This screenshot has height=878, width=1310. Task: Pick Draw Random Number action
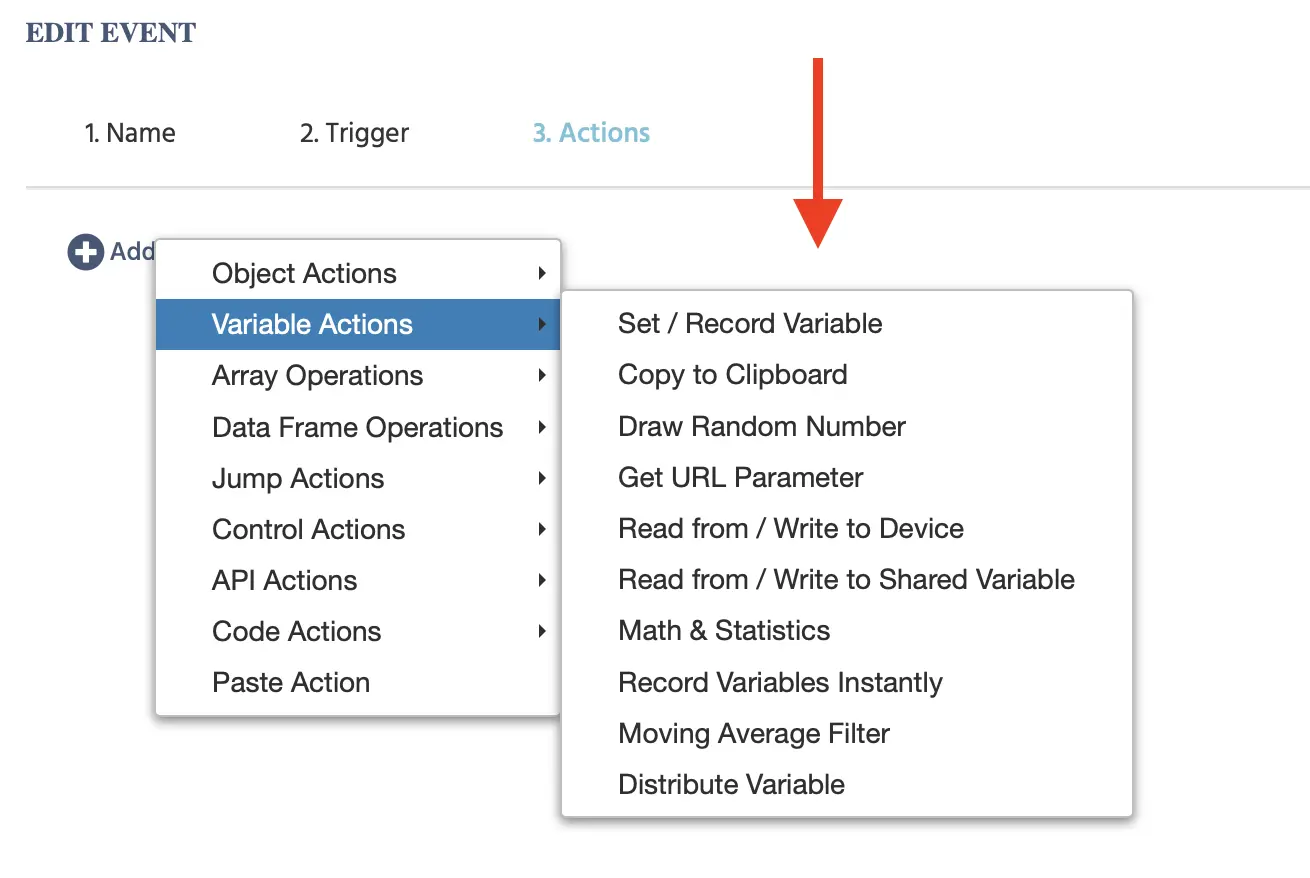pos(762,427)
